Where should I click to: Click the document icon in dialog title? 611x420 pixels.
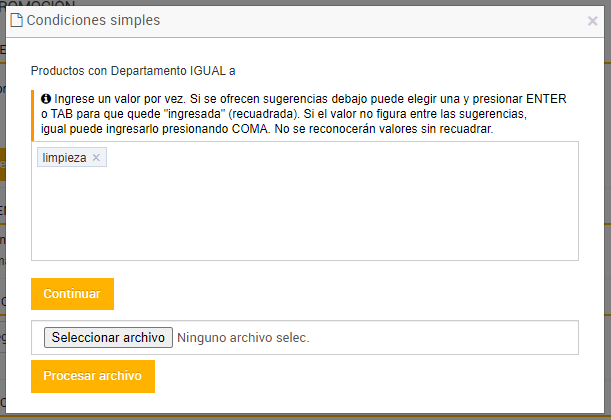[15, 20]
